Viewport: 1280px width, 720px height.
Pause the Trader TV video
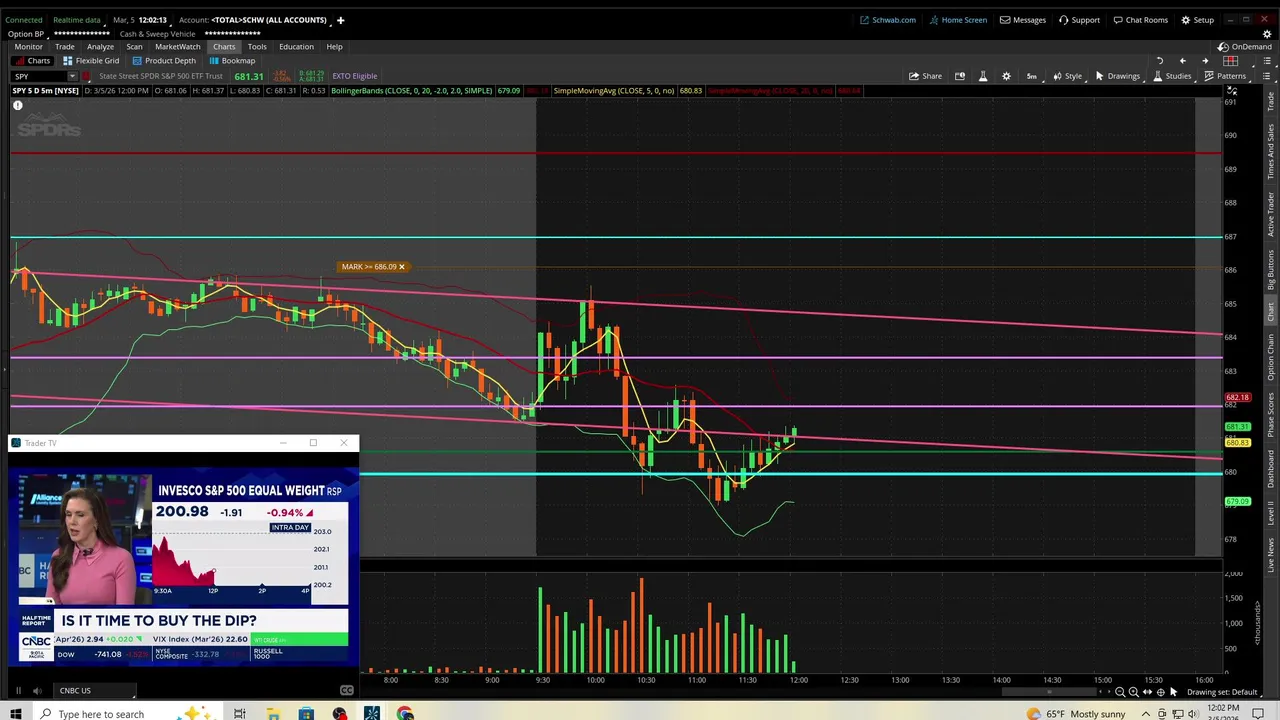[17, 690]
